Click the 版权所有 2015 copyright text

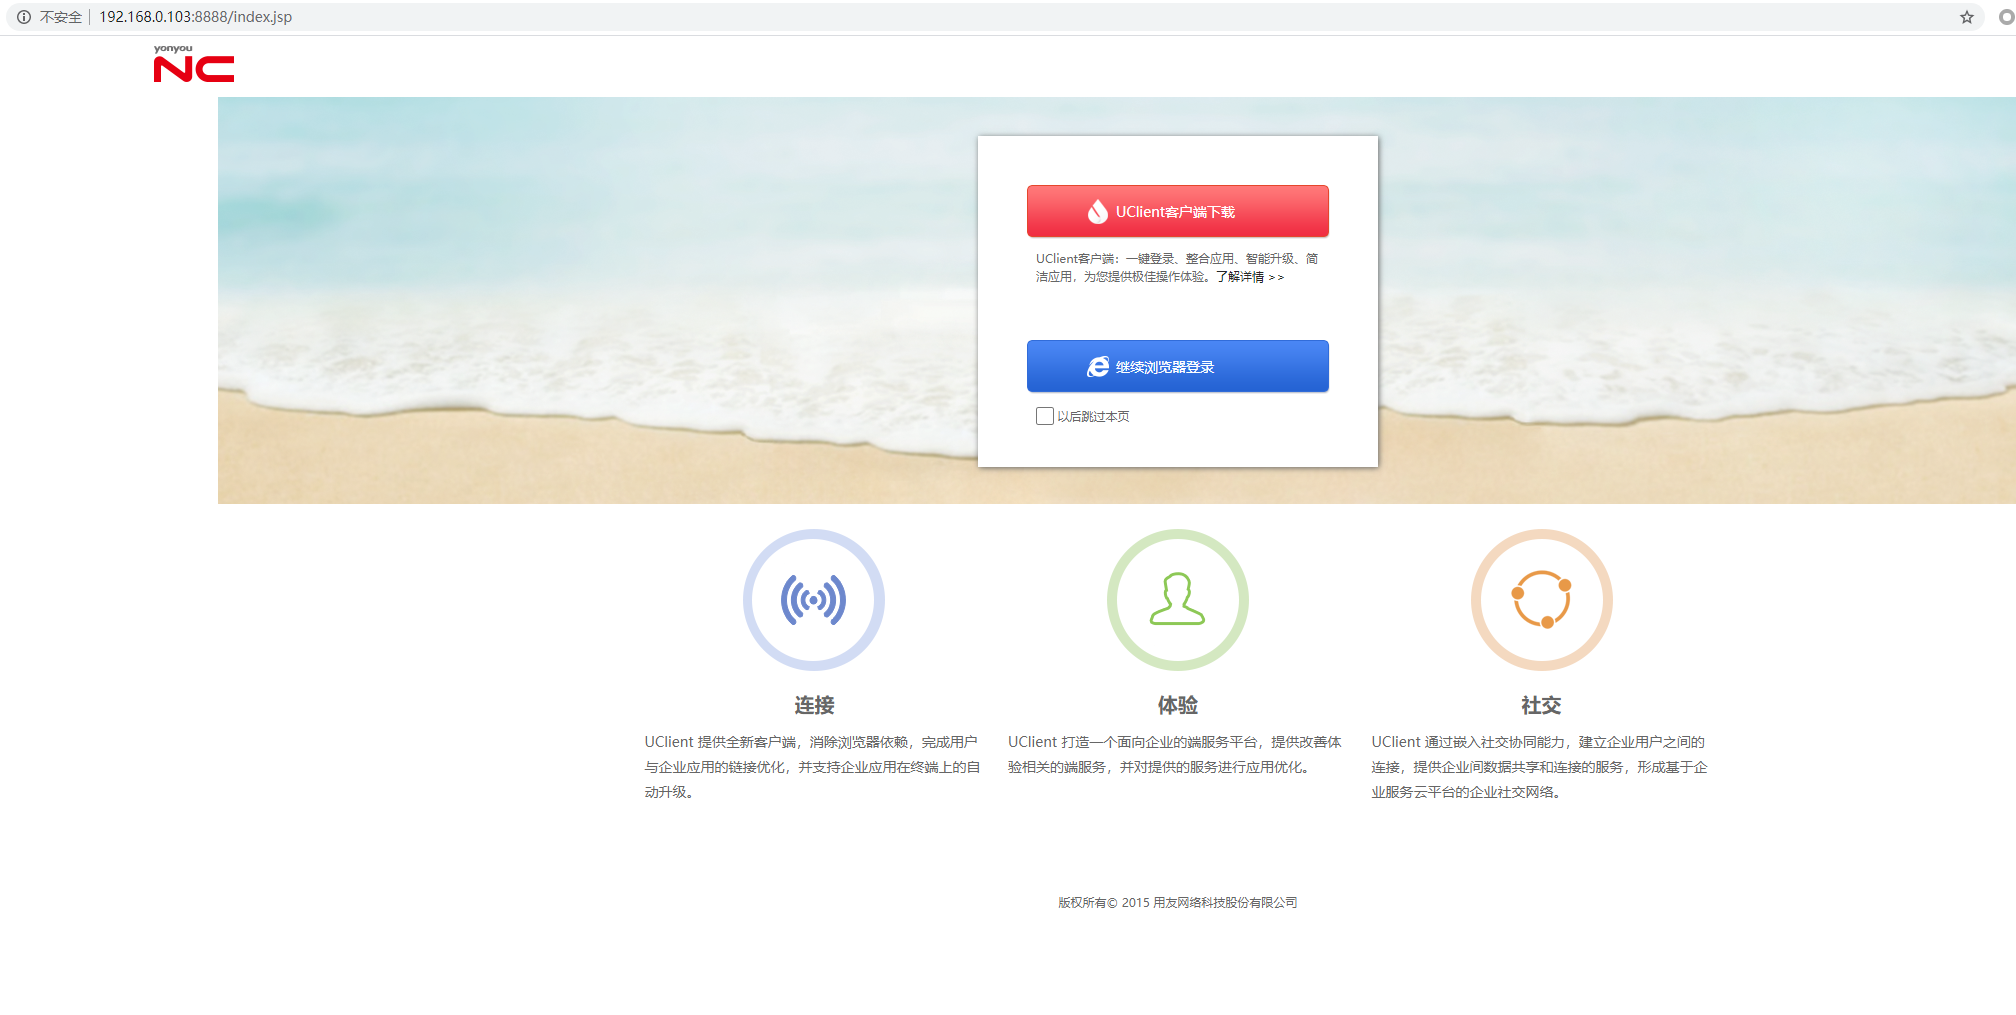click(1178, 902)
